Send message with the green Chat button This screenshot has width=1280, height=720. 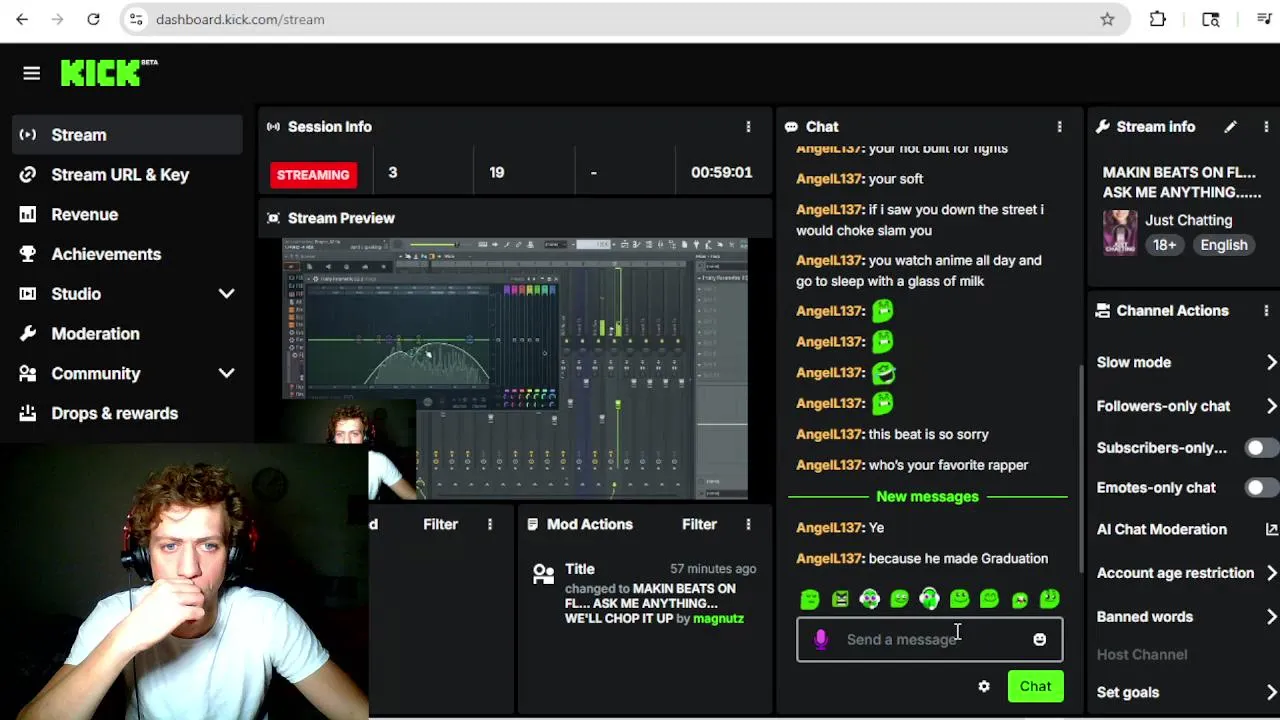(1035, 686)
